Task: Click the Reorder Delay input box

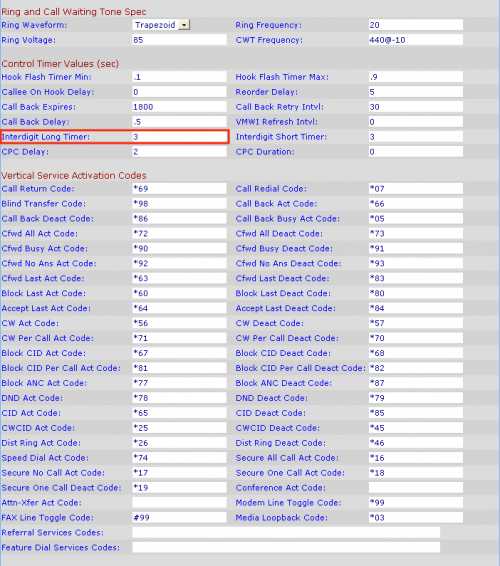Action: point(416,92)
